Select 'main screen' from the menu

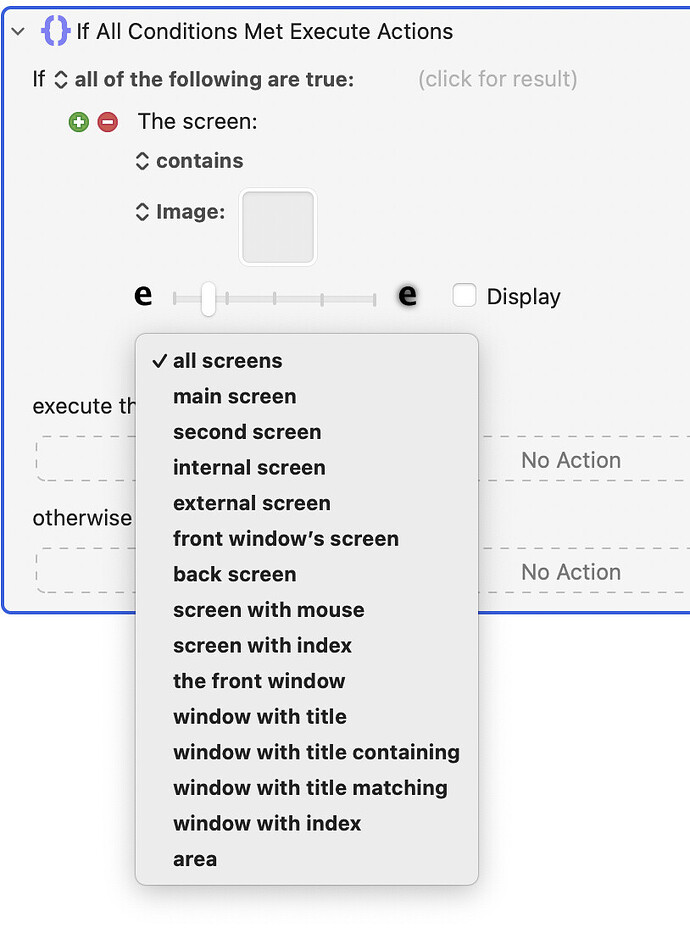pos(234,397)
